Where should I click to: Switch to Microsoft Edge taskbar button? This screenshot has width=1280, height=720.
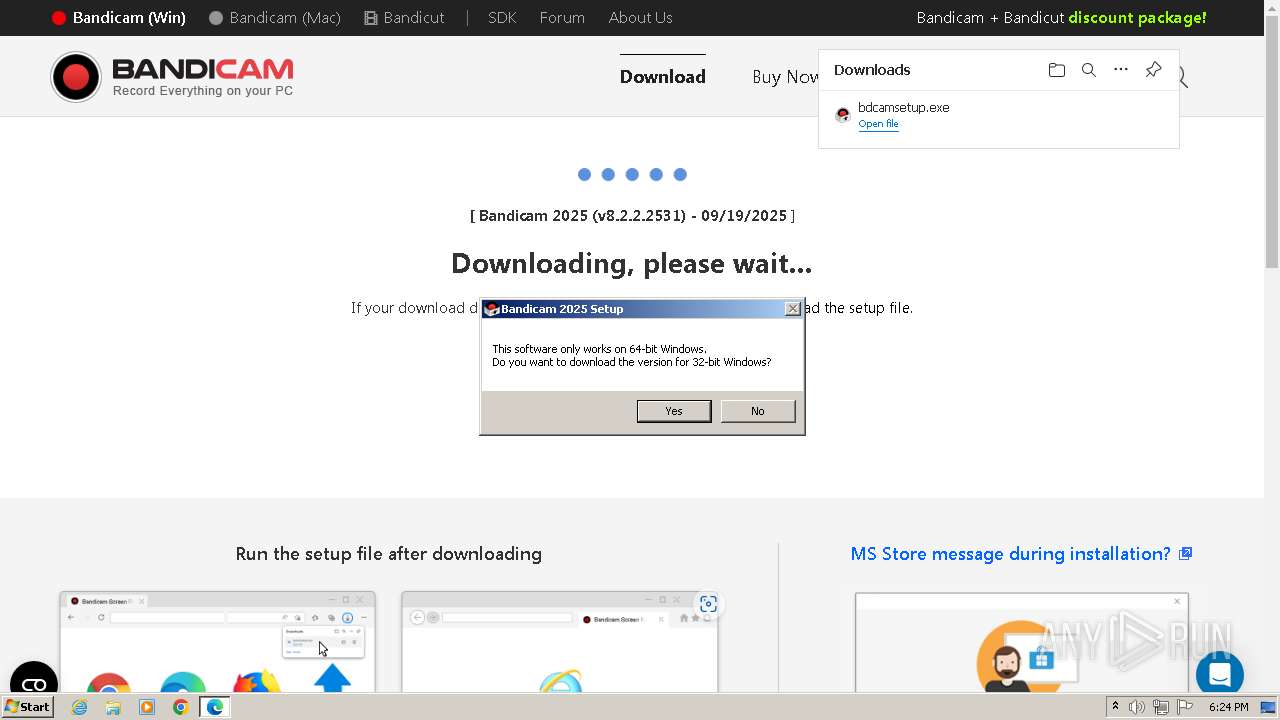214,707
